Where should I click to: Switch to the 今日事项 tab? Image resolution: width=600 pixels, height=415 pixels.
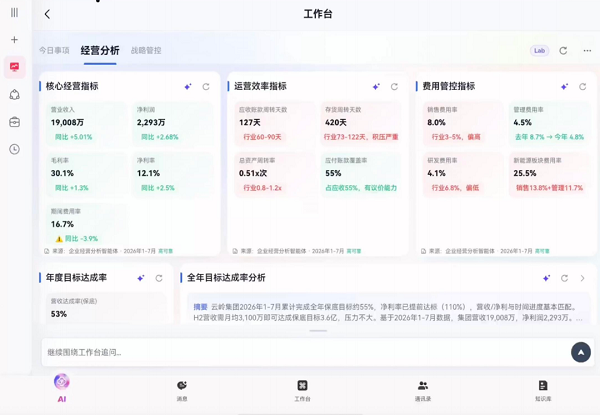click(x=54, y=50)
